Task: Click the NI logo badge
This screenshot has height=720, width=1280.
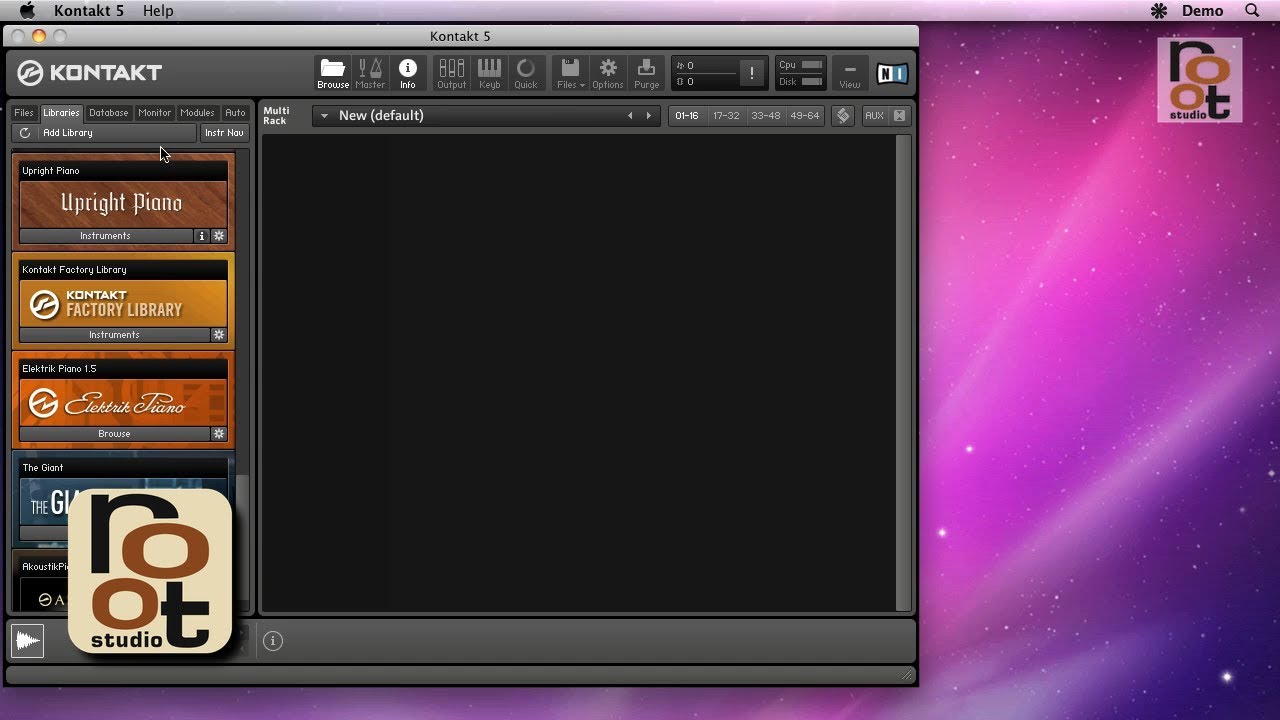Action: [x=892, y=73]
